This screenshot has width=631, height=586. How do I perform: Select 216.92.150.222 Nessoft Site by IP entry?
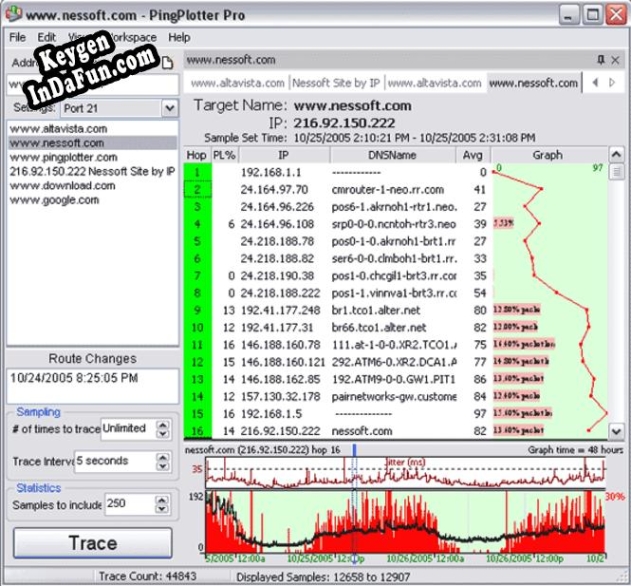[93, 171]
